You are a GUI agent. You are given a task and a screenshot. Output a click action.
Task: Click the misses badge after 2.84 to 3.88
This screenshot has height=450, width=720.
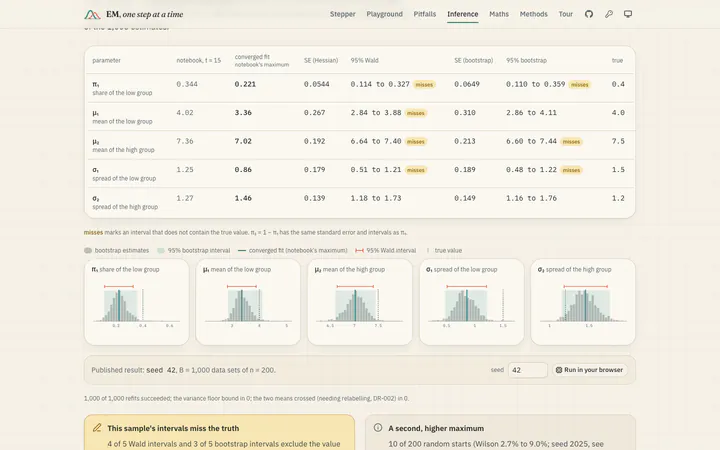pyautogui.click(x=416, y=113)
